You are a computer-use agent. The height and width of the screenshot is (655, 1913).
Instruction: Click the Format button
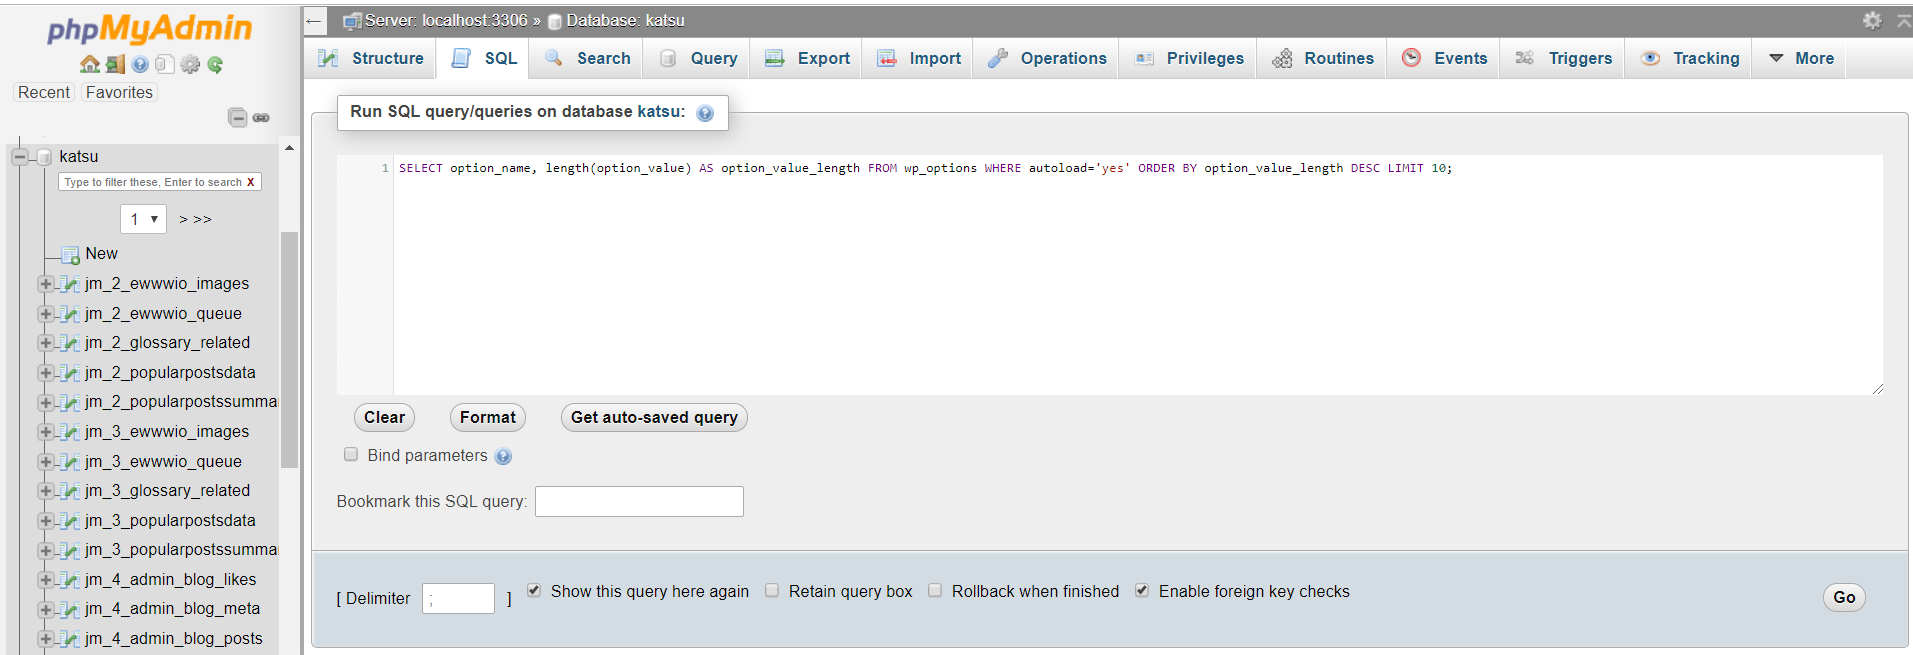click(x=487, y=417)
